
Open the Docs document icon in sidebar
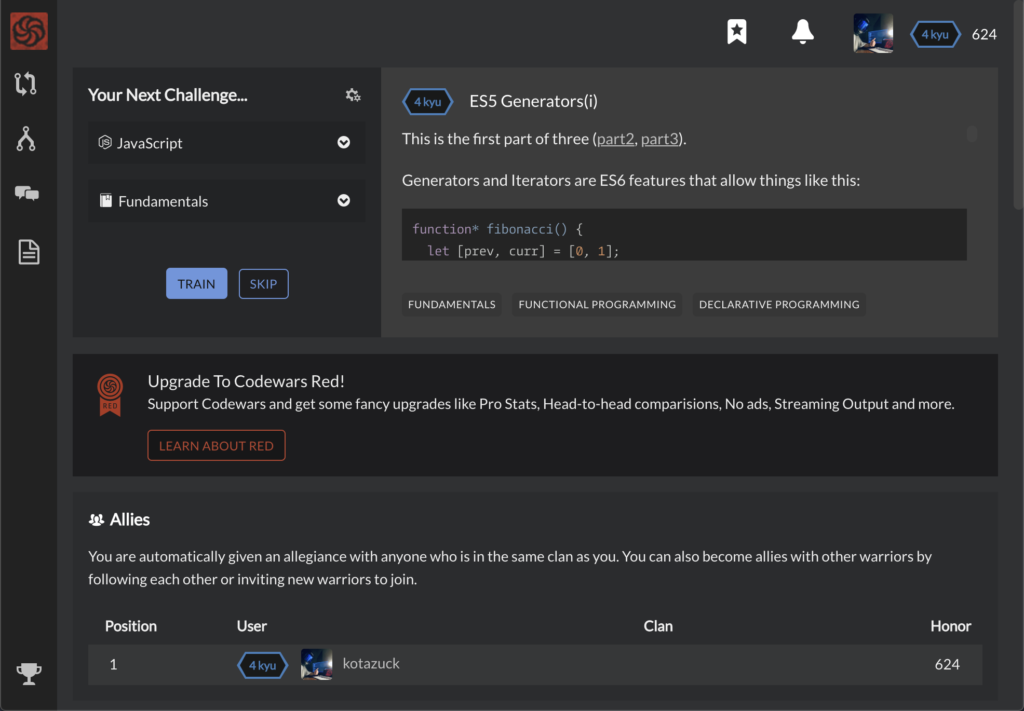click(28, 252)
